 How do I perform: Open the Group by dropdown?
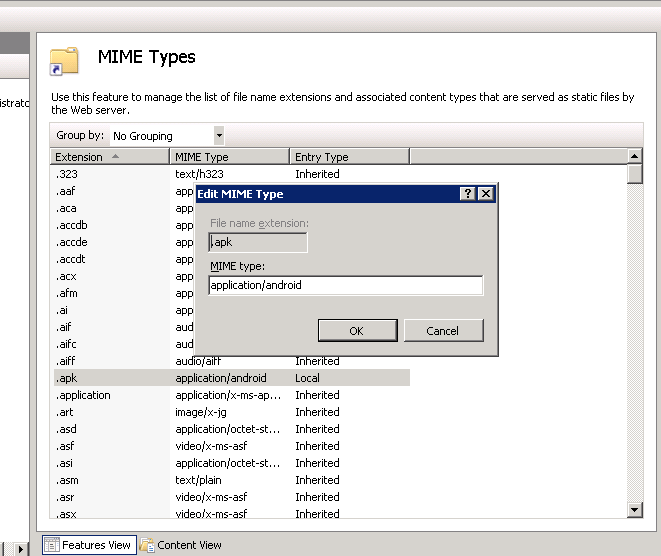pyautogui.click(x=219, y=136)
